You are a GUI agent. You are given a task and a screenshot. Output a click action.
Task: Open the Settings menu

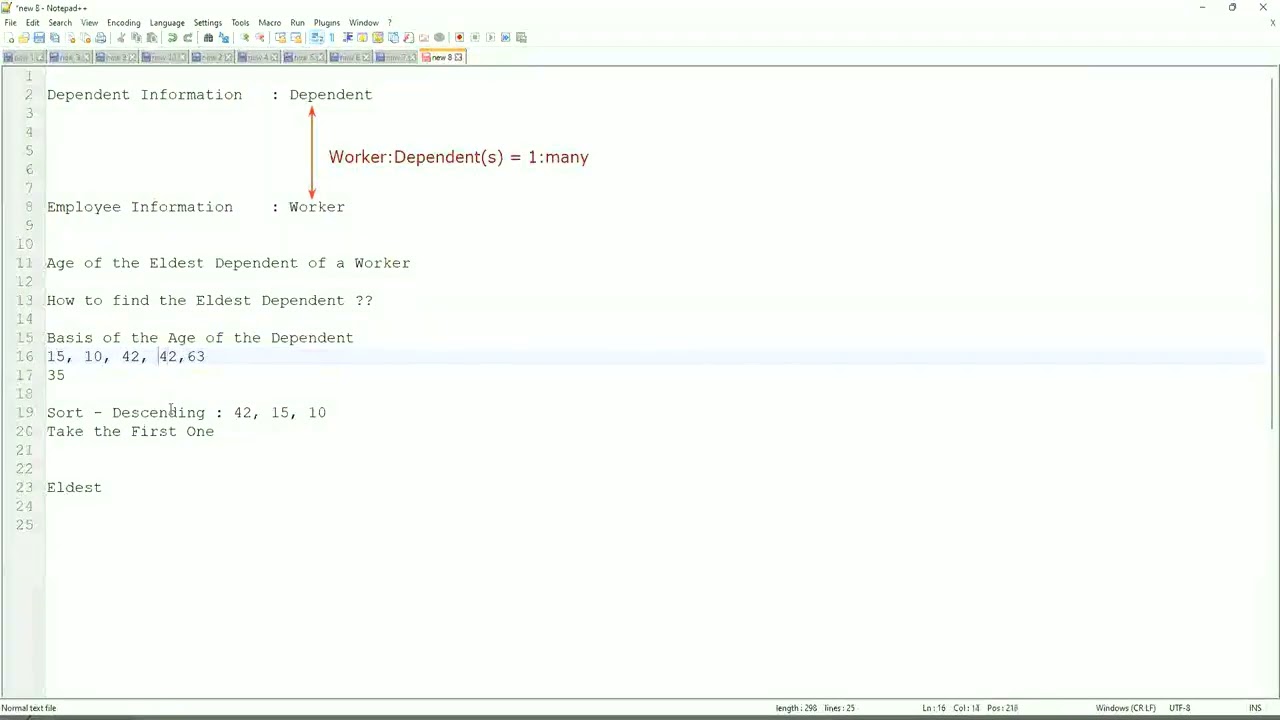coord(208,22)
